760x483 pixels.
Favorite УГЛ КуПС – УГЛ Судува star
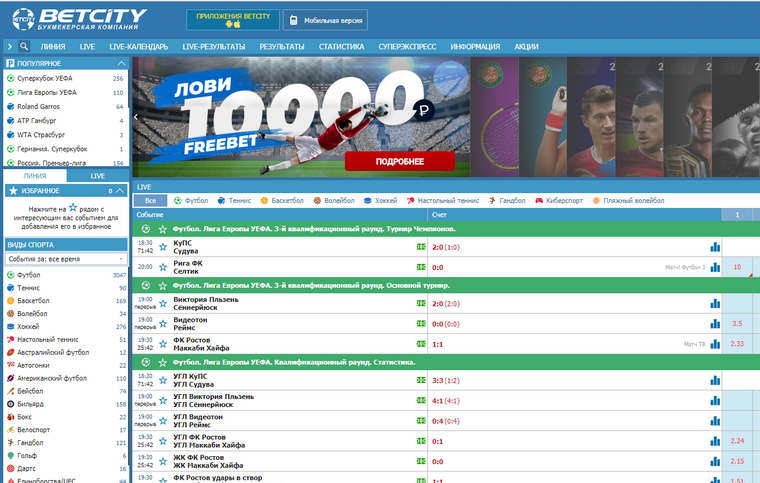(163, 380)
